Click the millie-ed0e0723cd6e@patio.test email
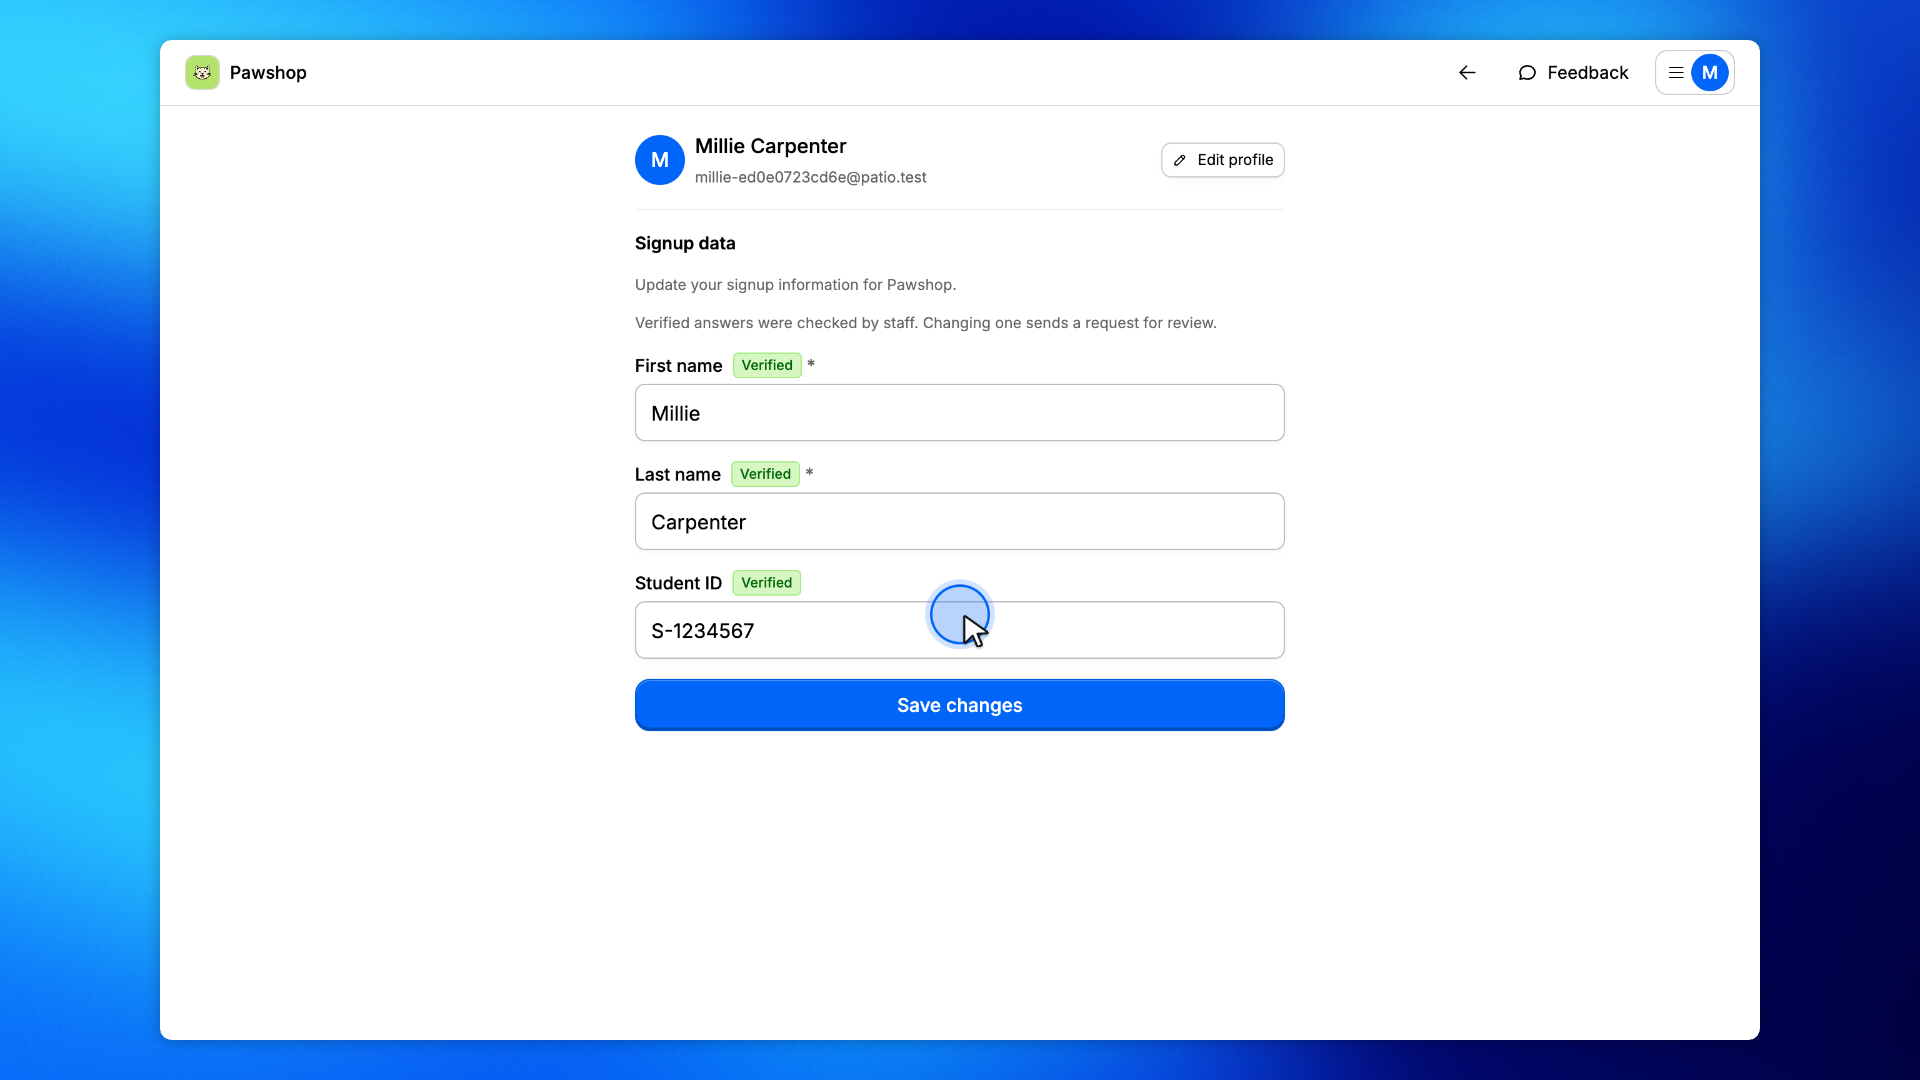The height and width of the screenshot is (1080, 1920). pyautogui.click(x=811, y=177)
